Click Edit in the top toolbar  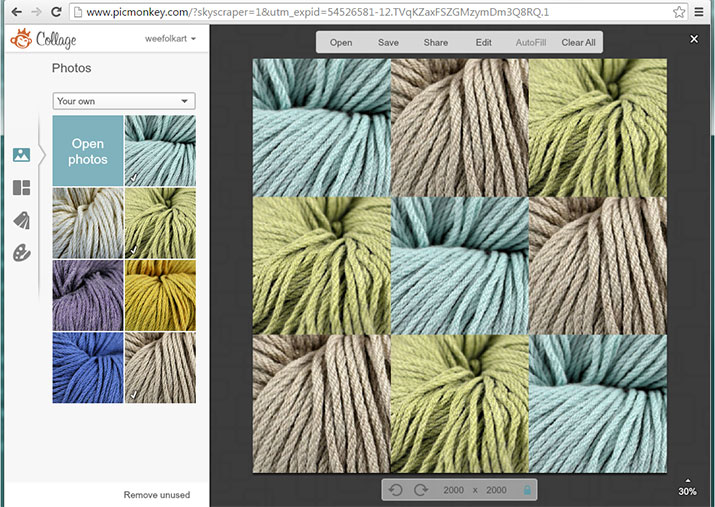(483, 42)
